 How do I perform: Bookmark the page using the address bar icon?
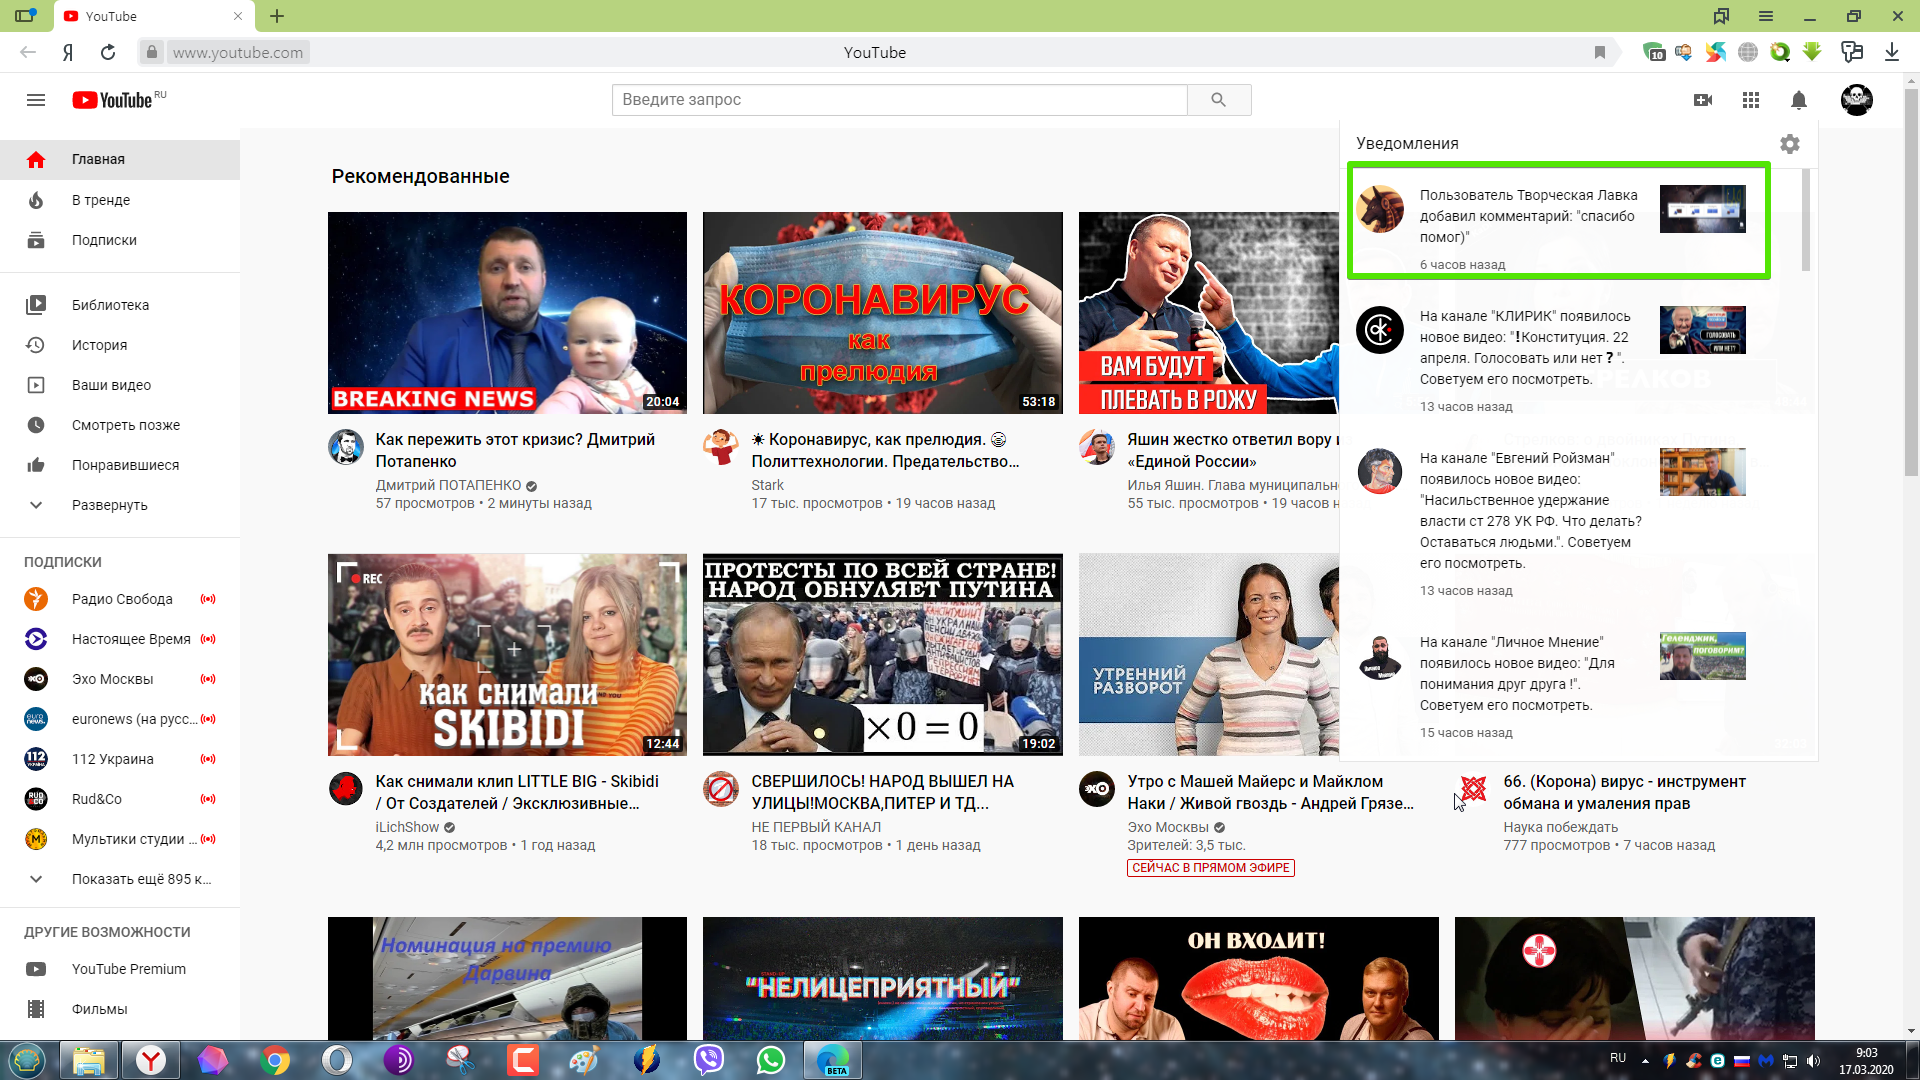point(1599,52)
